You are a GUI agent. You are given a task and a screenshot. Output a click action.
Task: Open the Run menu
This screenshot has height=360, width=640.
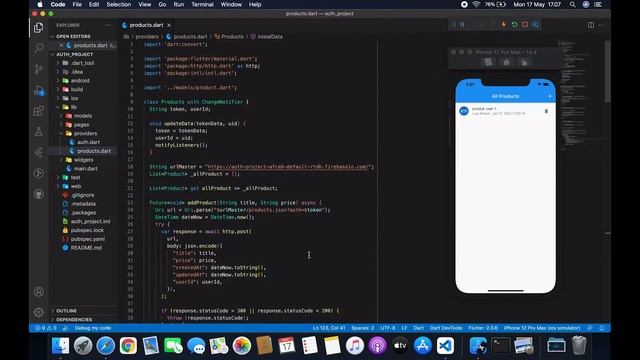click(x=178, y=4)
